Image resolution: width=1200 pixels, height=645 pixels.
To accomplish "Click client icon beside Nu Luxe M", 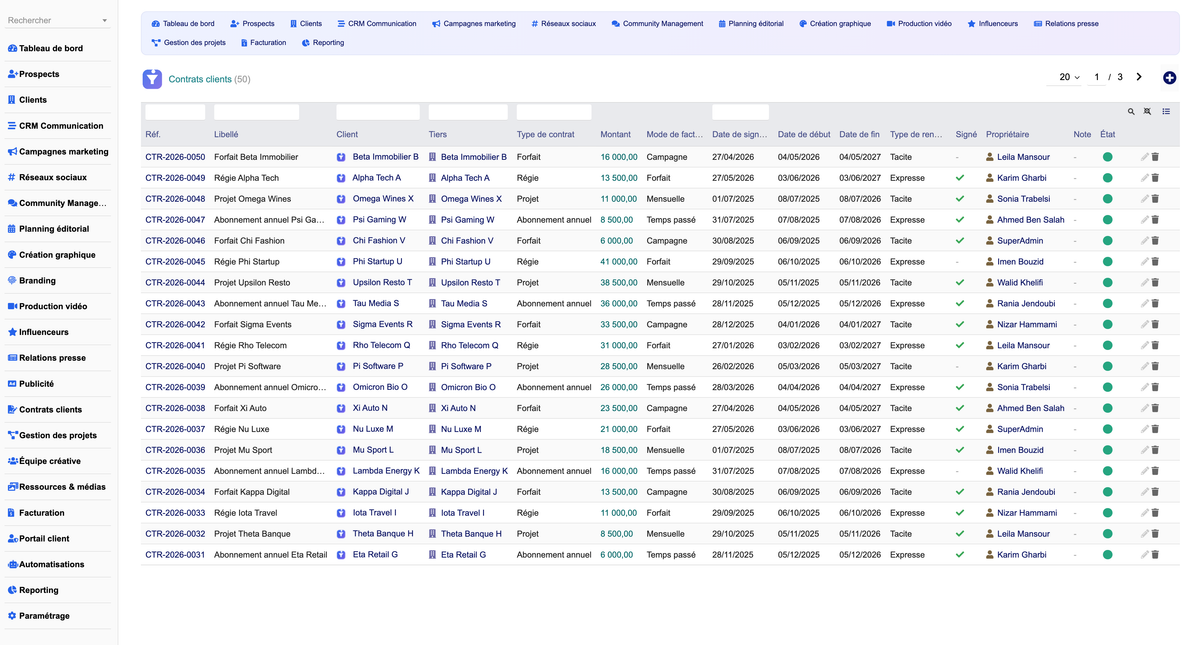I will pos(341,429).
